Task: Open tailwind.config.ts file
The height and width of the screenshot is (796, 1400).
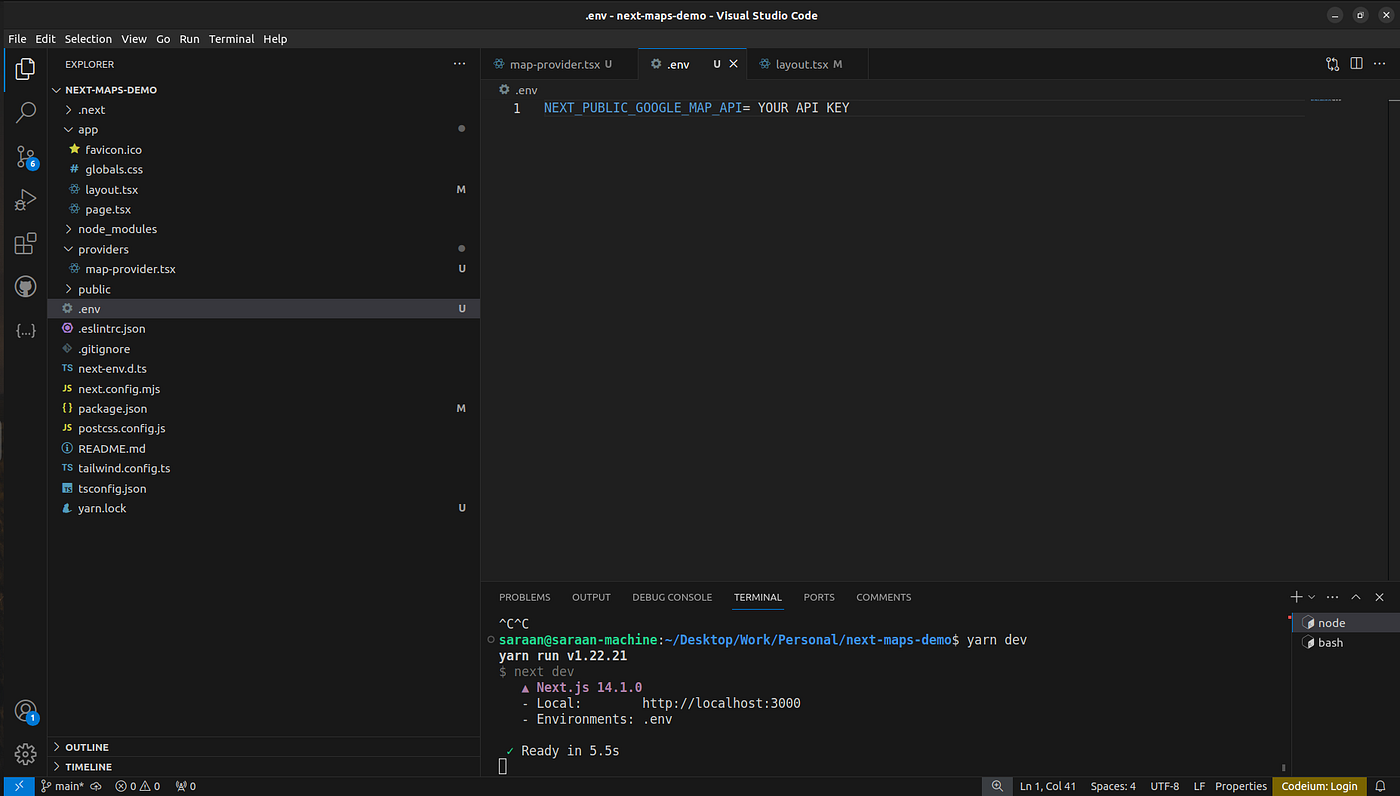Action: tap(264, 468)
